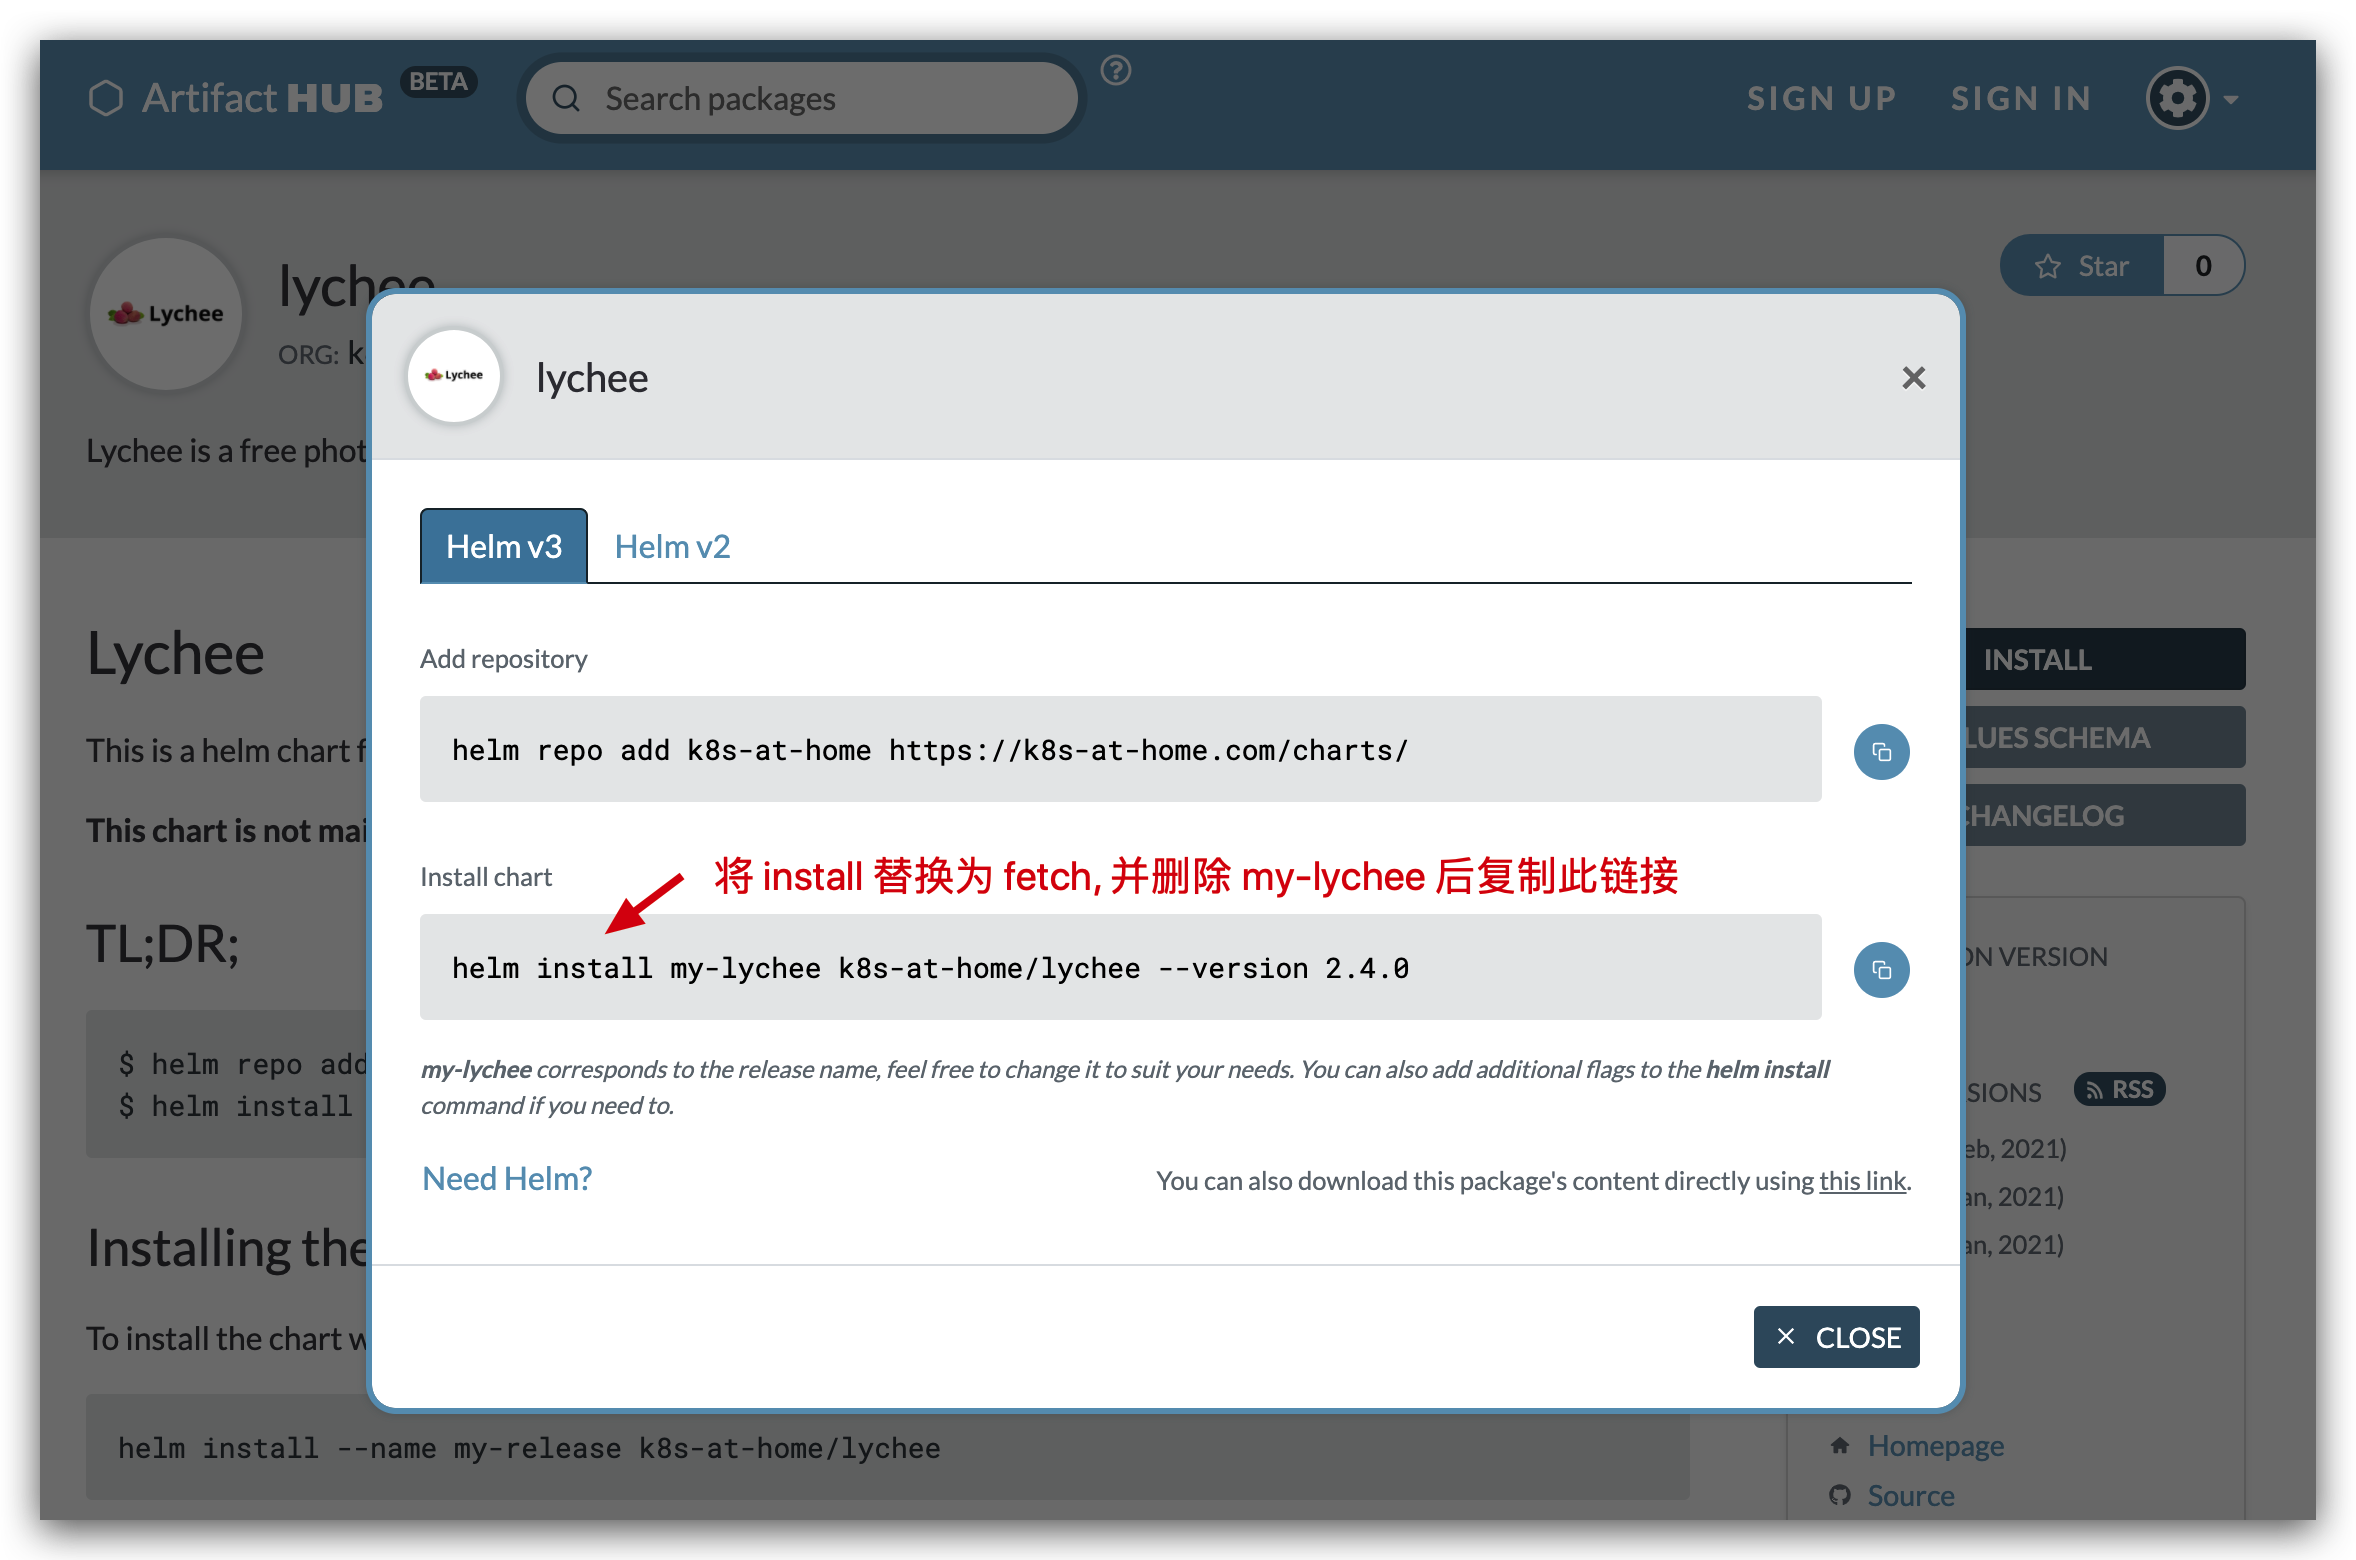The height and width of the screenshot is (1560, 2356).
Task: Star the lychee package
Action: [x=2083, y=266]
